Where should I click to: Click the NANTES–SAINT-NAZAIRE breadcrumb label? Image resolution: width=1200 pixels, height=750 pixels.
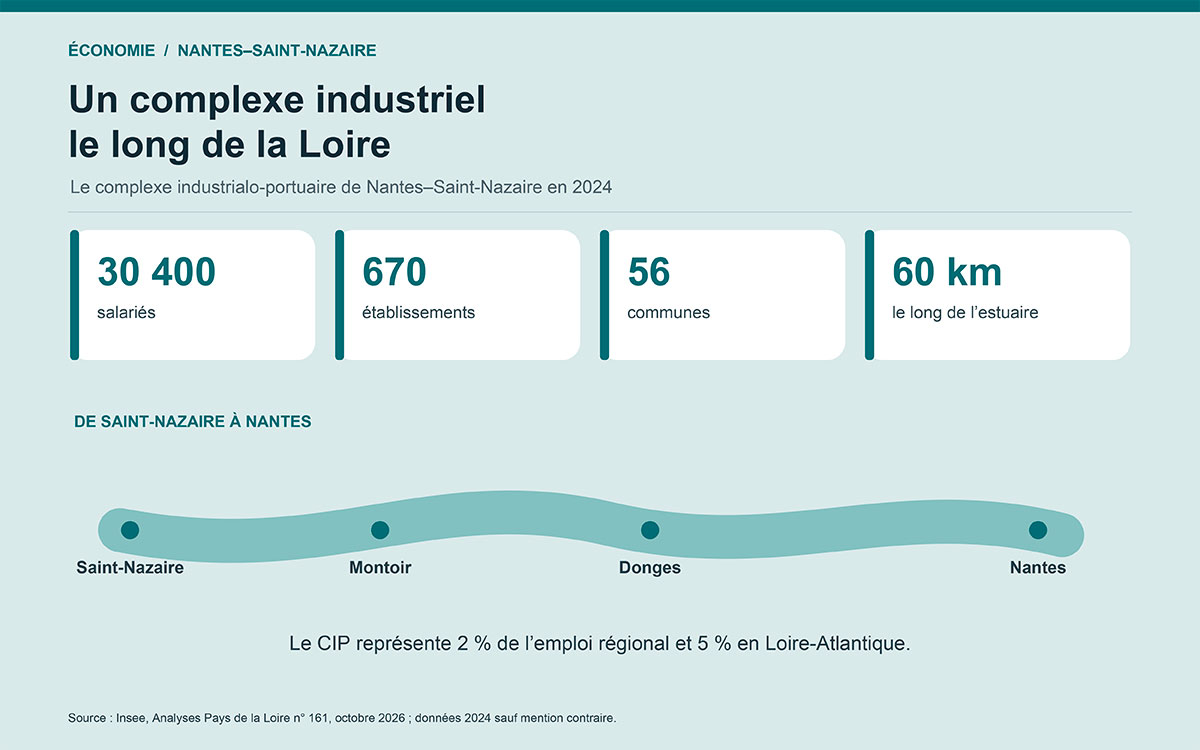(277, 50)
